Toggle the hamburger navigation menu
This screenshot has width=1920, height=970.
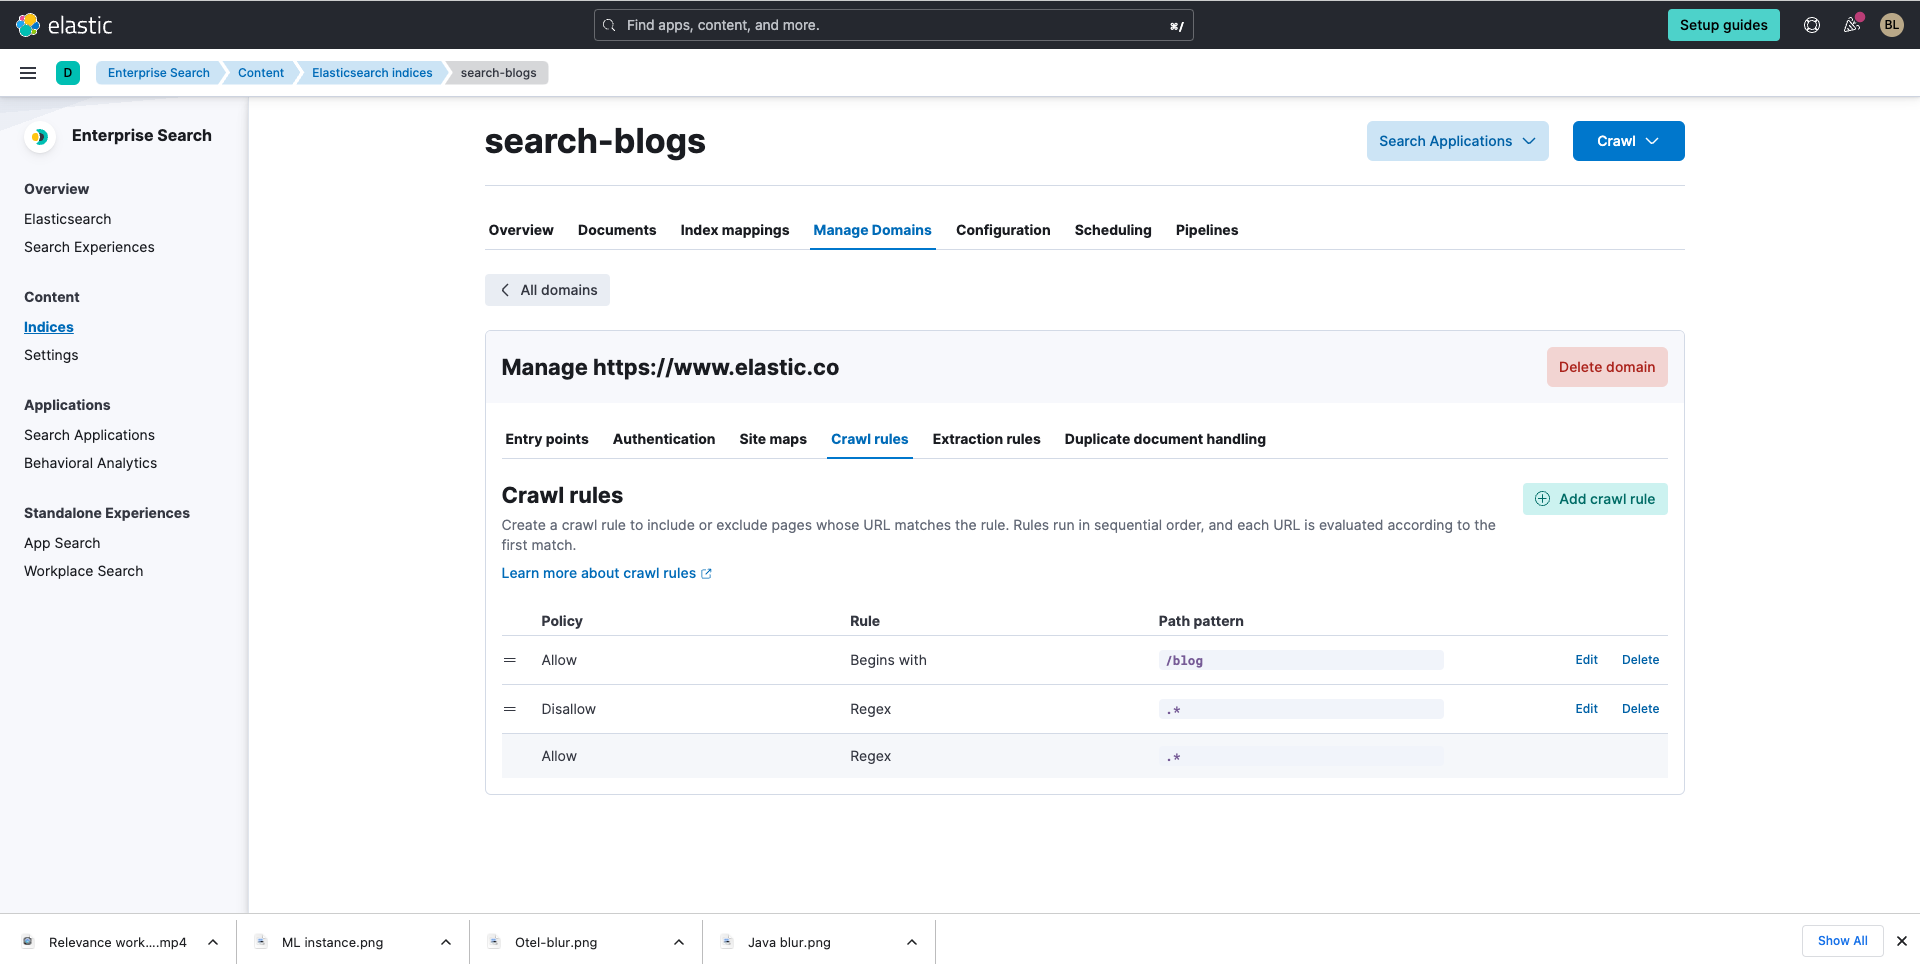(x=28, y=73)
